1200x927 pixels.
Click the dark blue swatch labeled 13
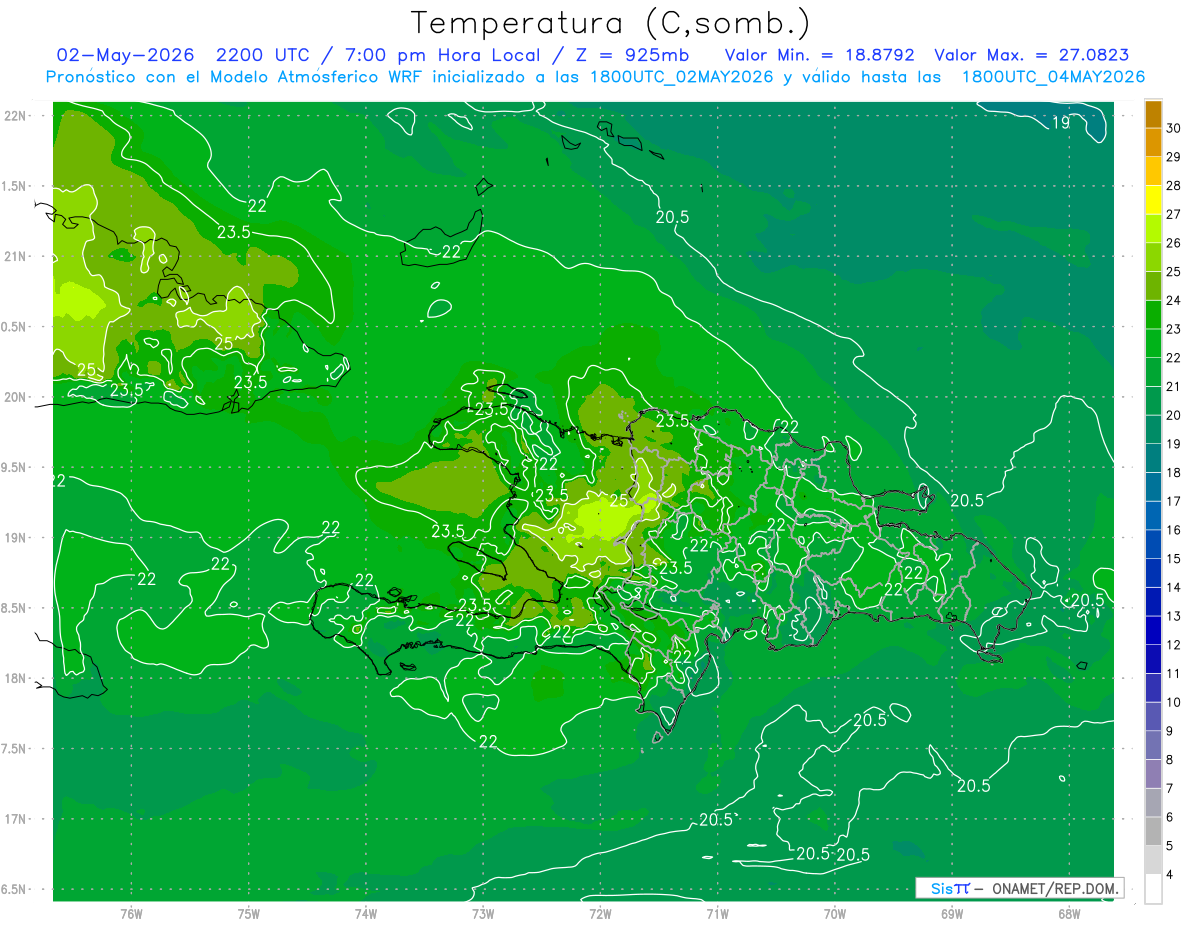(1153, 602)
